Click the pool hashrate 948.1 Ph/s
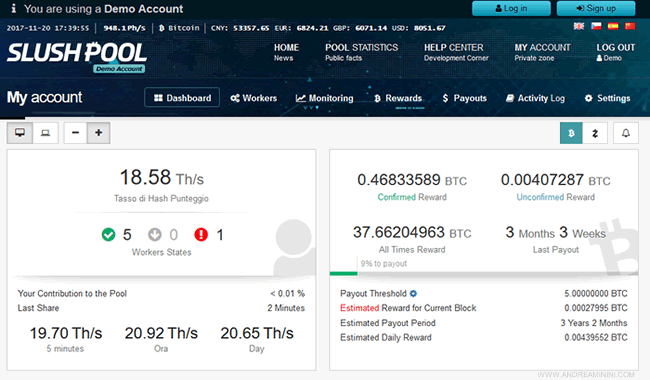Image resolution: width=650 pixels, height=380 pixels. coord(124,28)
